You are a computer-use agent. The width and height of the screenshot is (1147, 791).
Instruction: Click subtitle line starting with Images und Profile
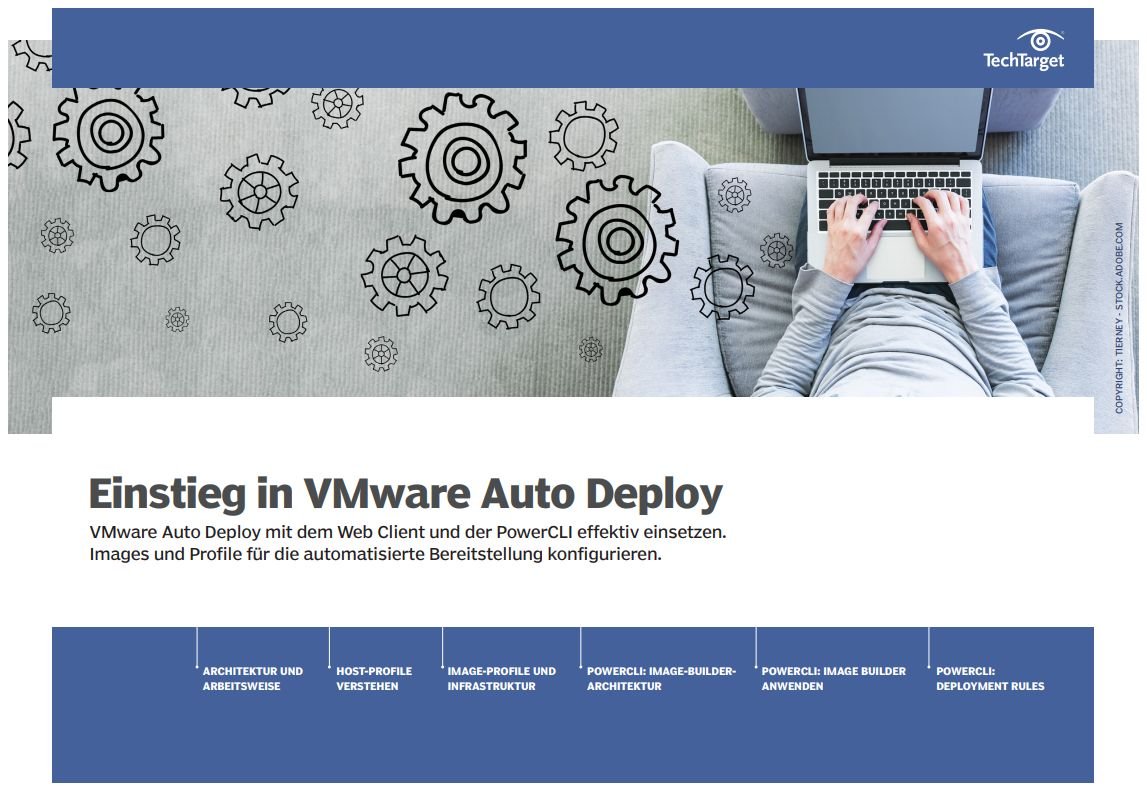point(375,554)
